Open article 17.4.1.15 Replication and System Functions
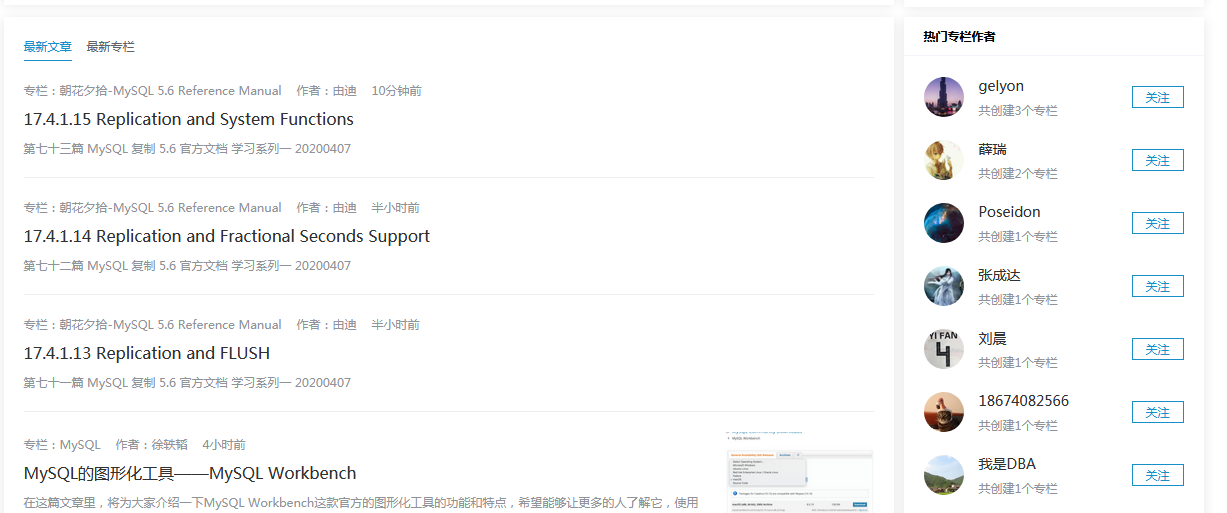This screenshot has height=513, width=1227. 189,119
